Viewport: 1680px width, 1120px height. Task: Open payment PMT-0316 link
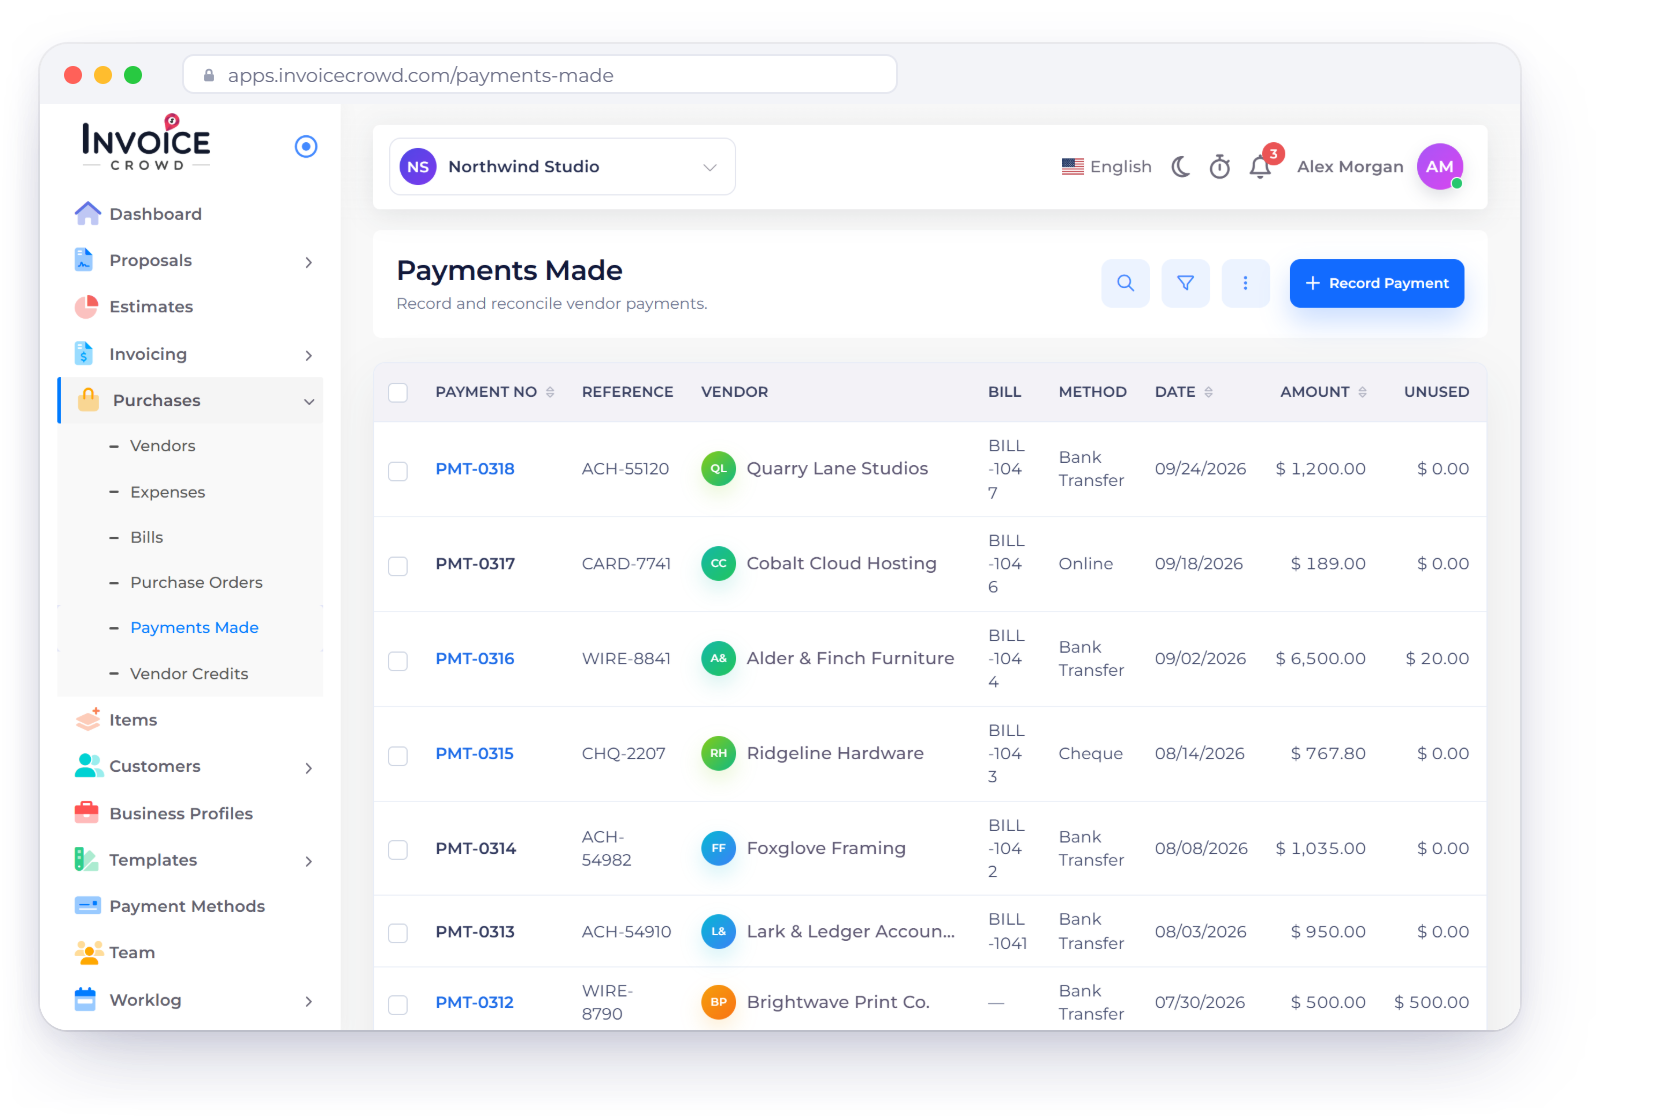click(475, 658)
